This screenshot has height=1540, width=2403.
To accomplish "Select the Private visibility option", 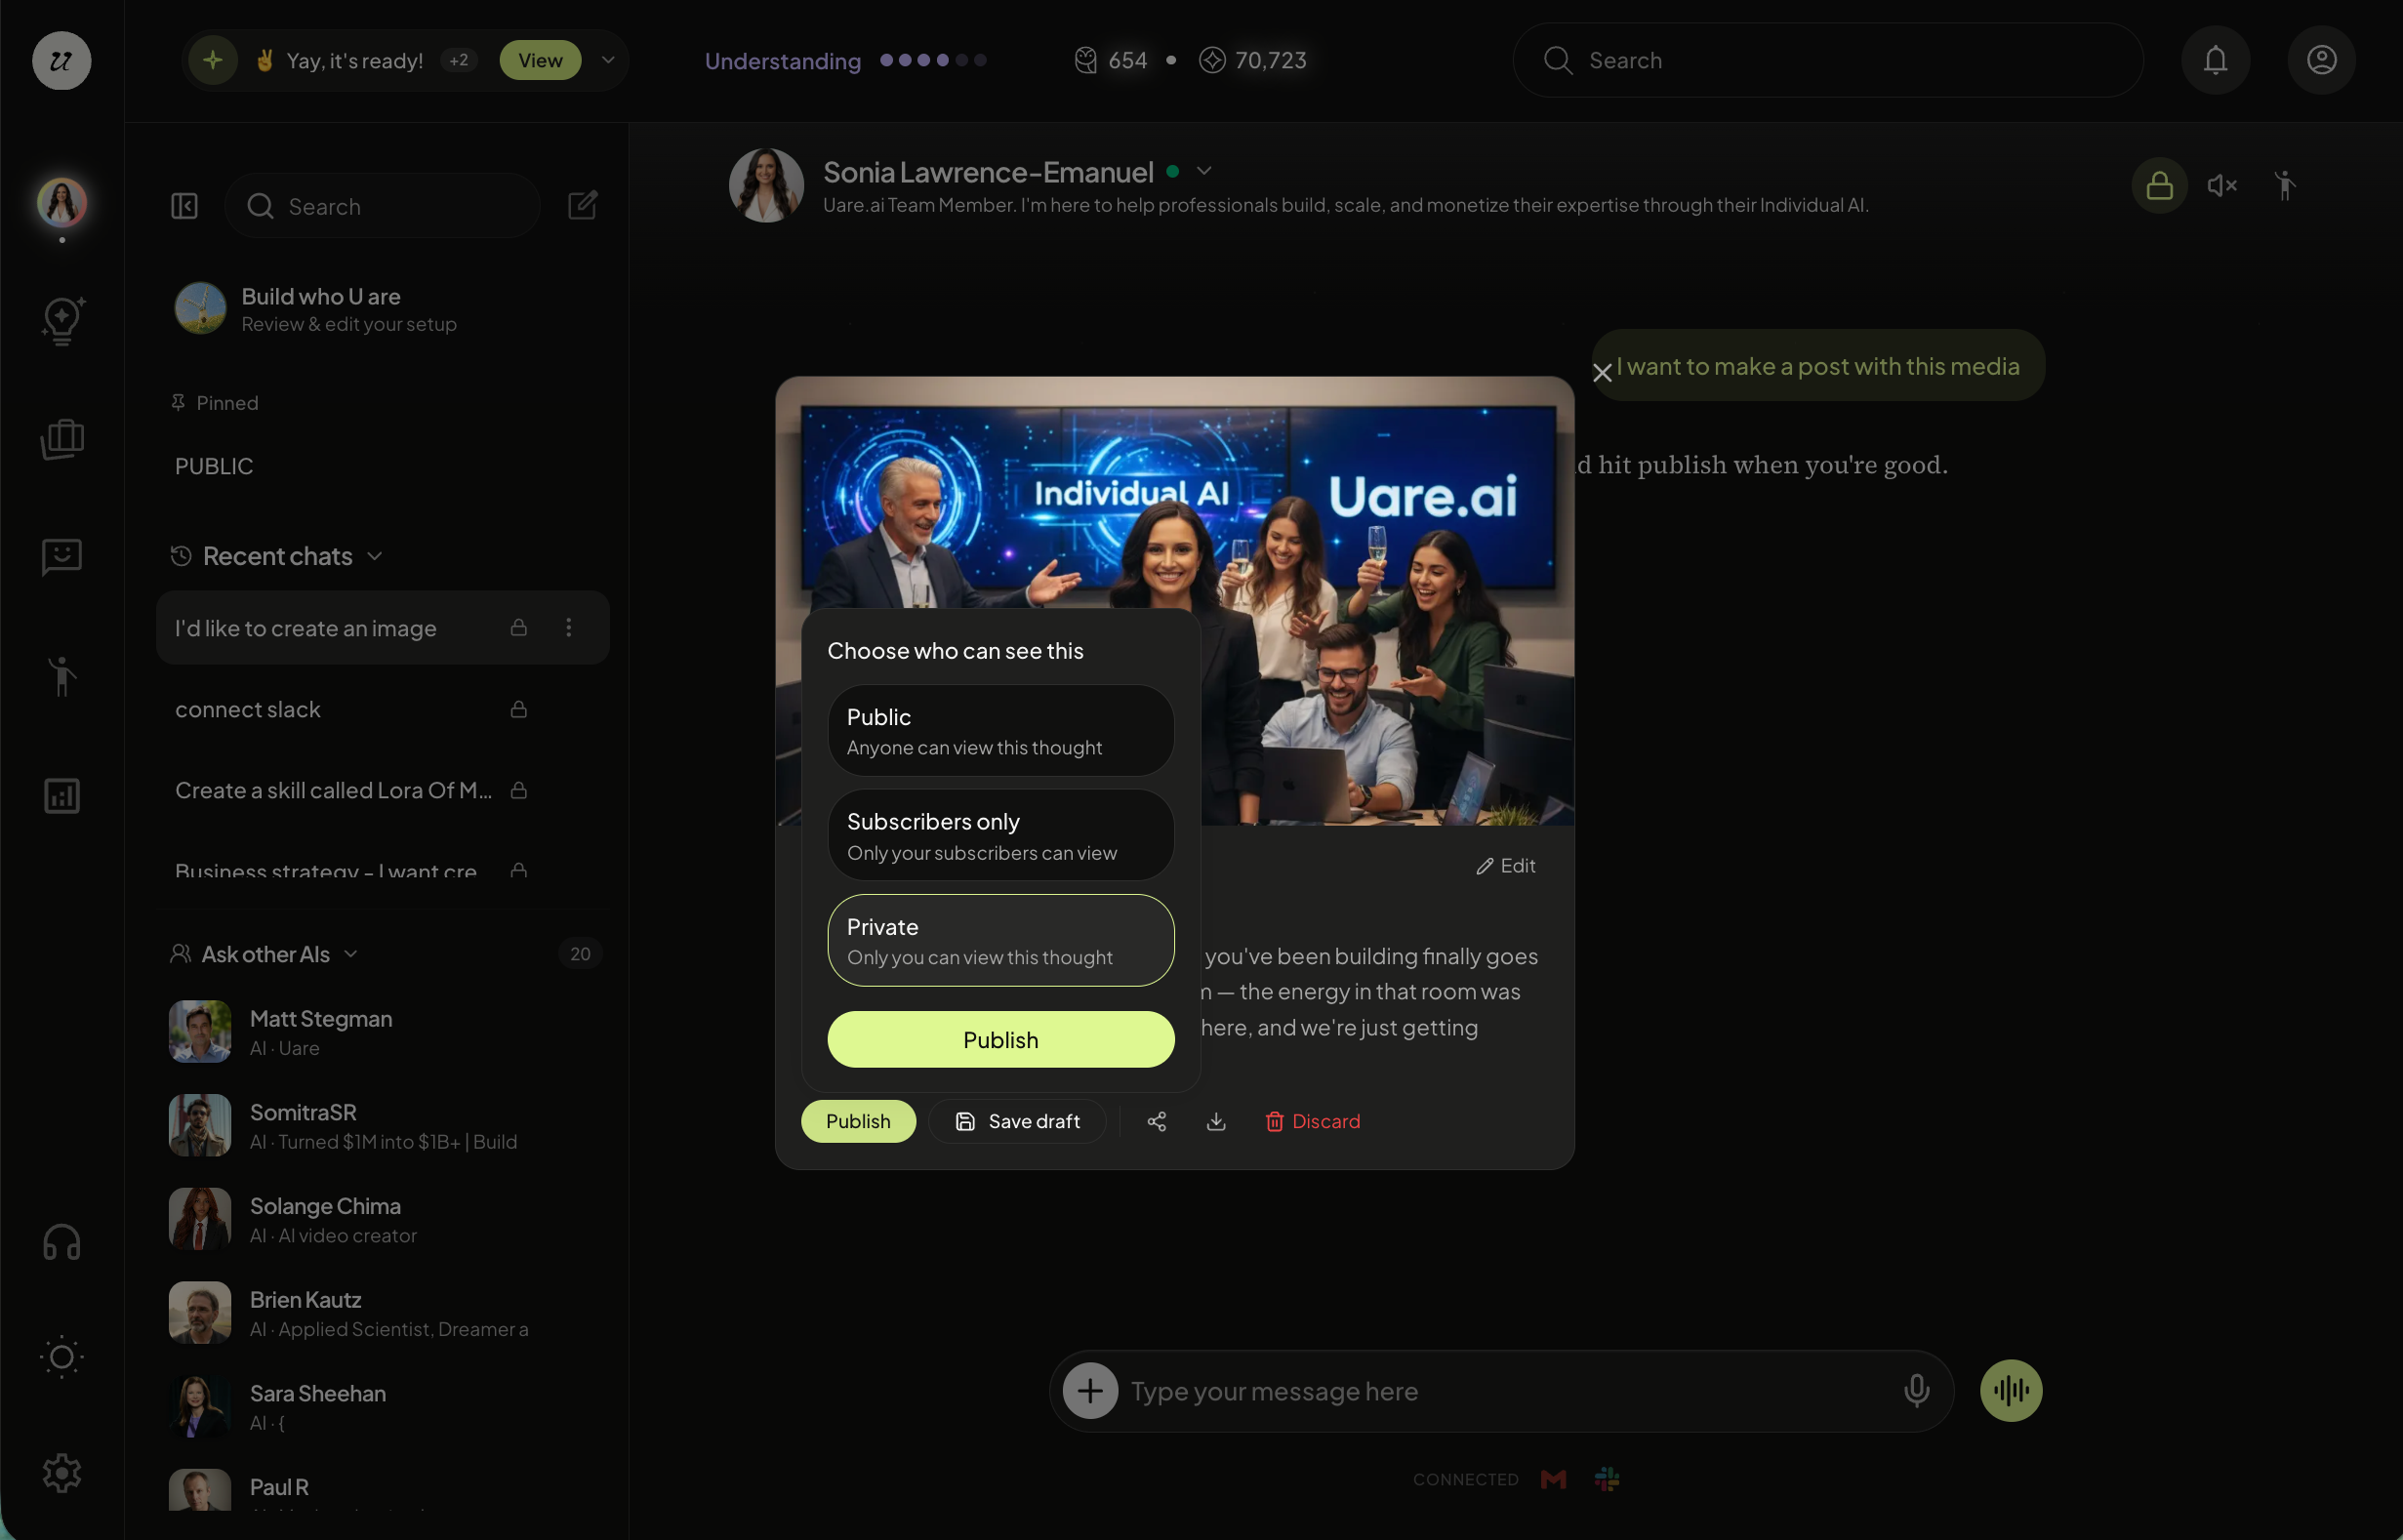I will (x=1001, y=940).
